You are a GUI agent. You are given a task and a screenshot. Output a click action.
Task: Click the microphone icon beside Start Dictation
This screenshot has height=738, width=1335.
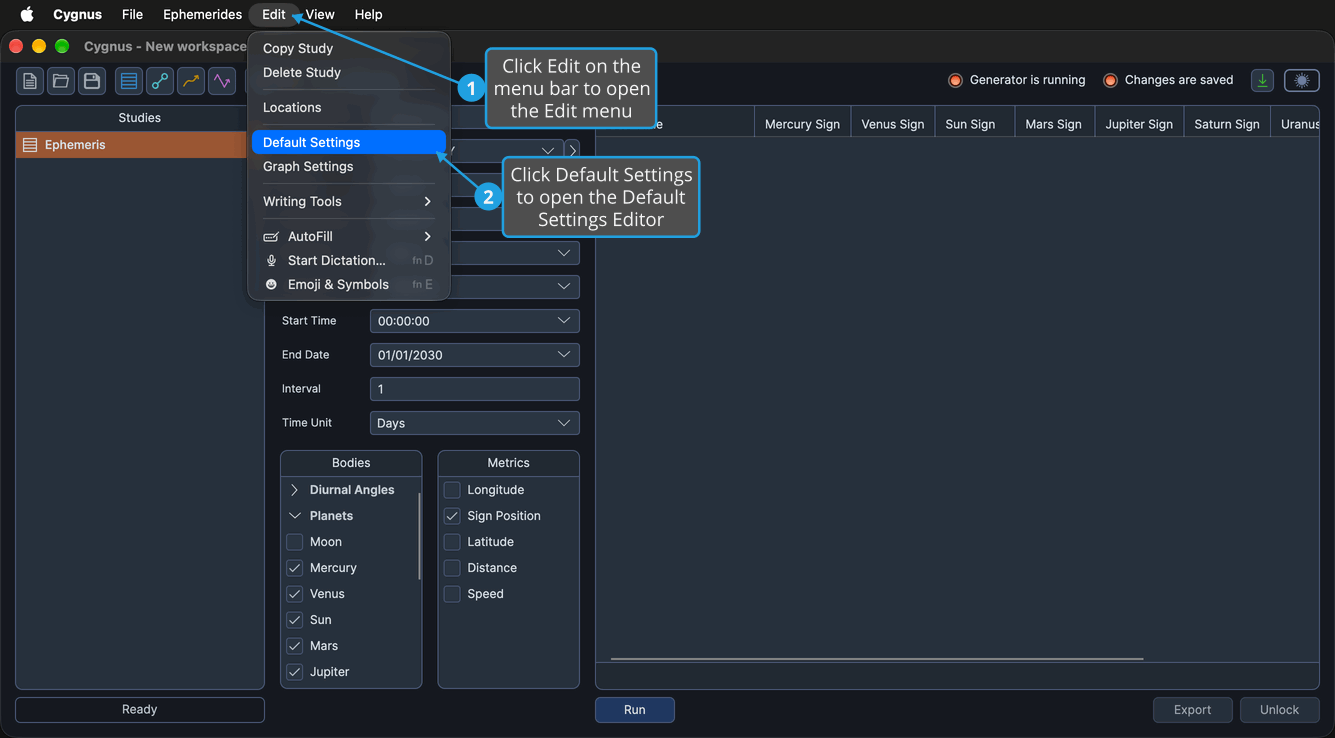pyautogui.click(x=271, y=260)
